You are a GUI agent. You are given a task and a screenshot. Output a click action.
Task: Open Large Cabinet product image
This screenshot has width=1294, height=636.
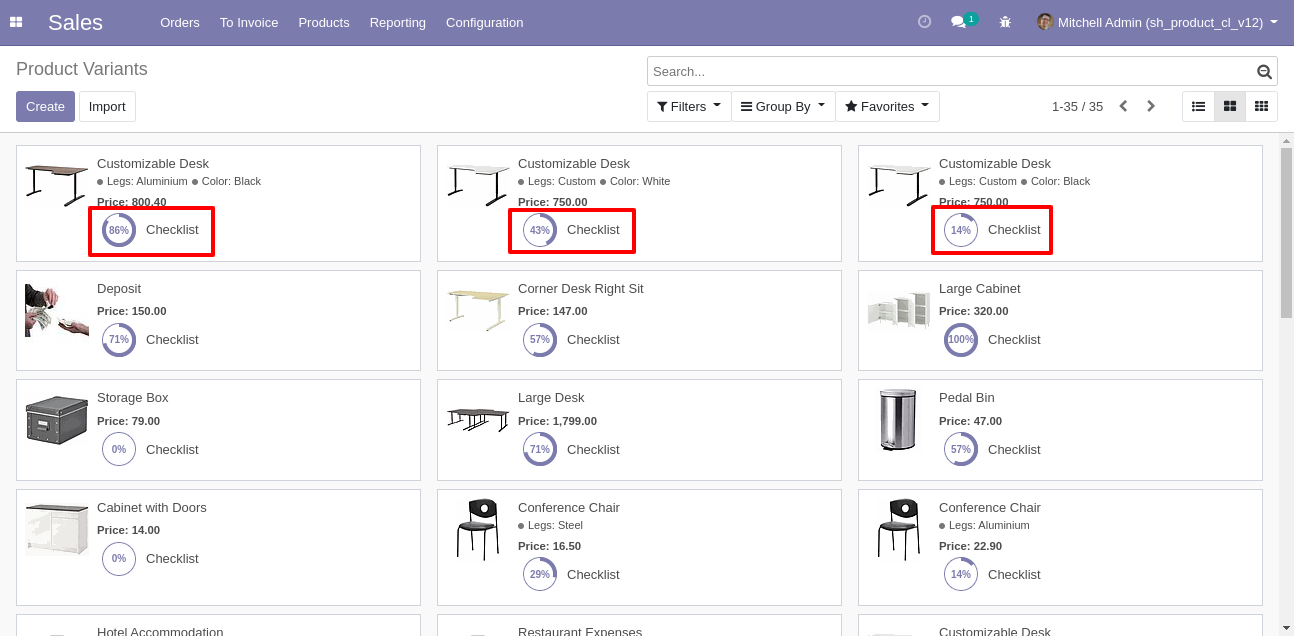[x=899, y=309]
